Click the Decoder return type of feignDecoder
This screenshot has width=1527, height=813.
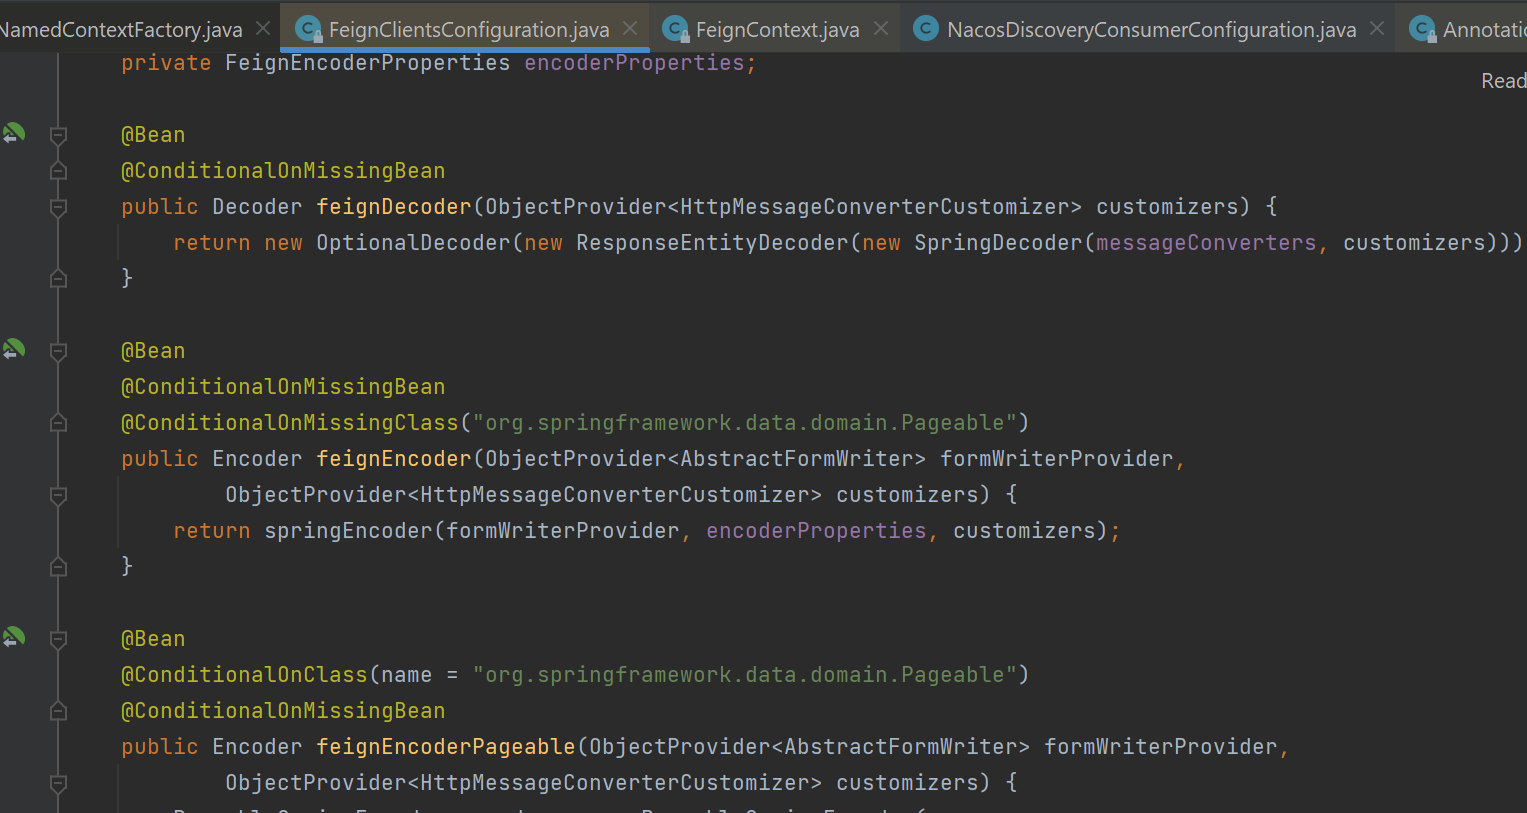click(257, 207)
